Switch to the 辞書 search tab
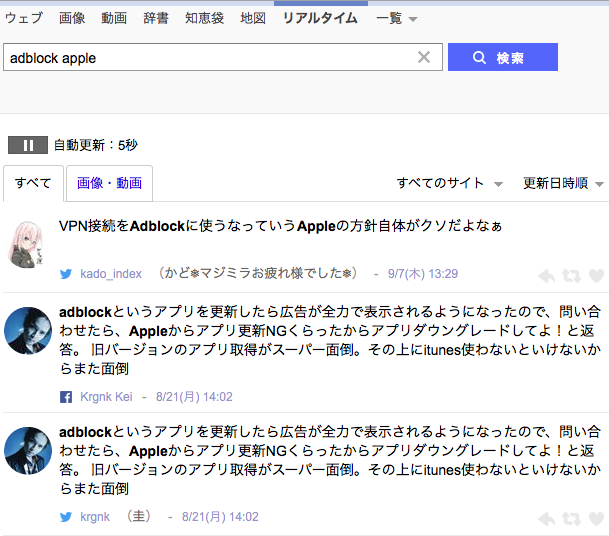Screen dimensions: 609x536 pyautogui.click(x=156, y=18)
